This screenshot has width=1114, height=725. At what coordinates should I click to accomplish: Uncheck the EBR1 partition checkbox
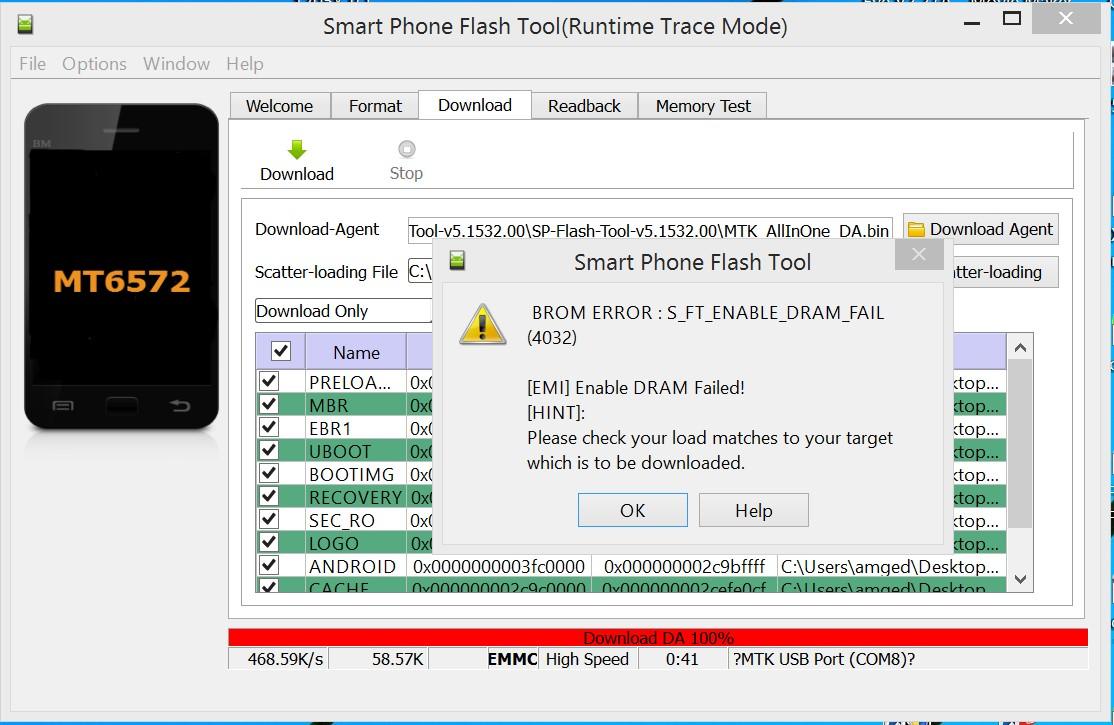[x=269, y=427]
